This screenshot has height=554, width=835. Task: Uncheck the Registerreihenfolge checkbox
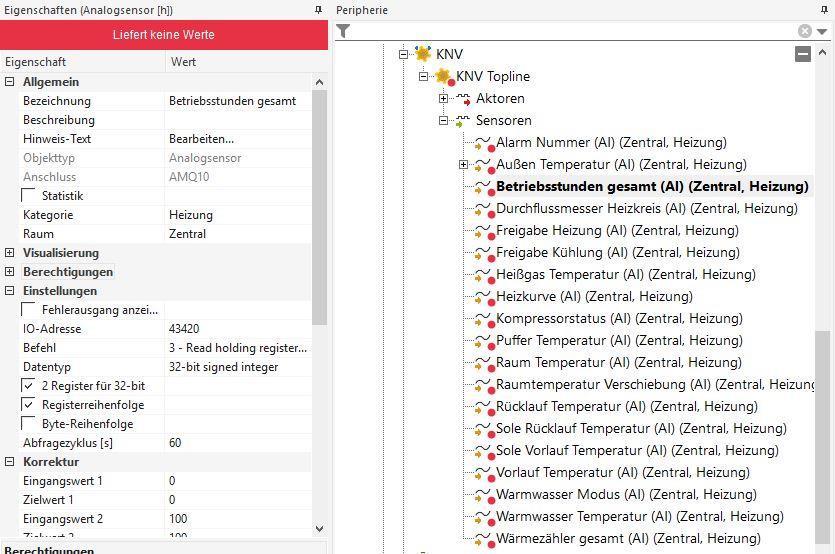28,405
